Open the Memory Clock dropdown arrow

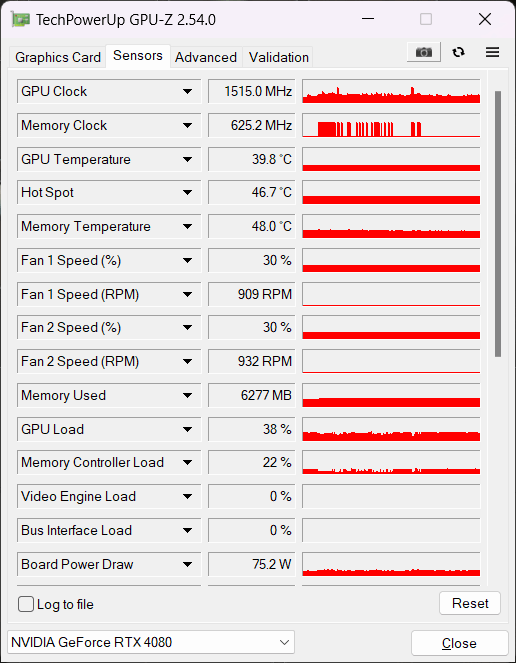pos(187,125)
